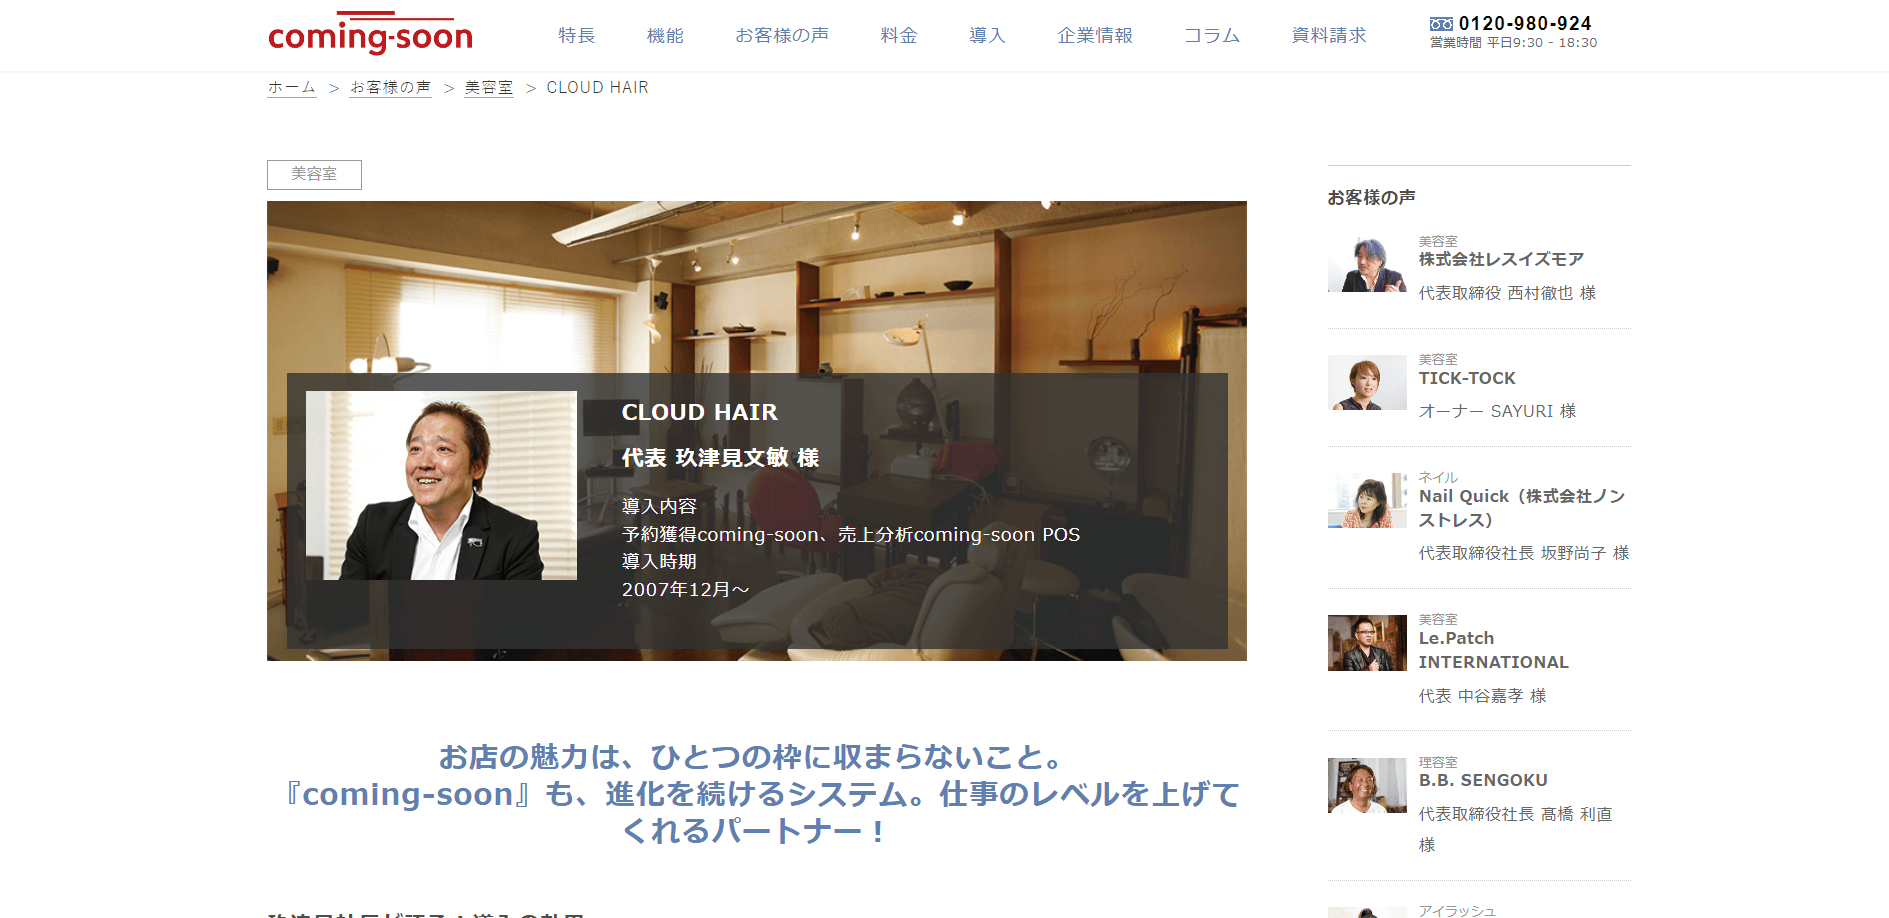Open the 機能 menu item
This screenshot has height=918, width=1889.
point(665,35)
